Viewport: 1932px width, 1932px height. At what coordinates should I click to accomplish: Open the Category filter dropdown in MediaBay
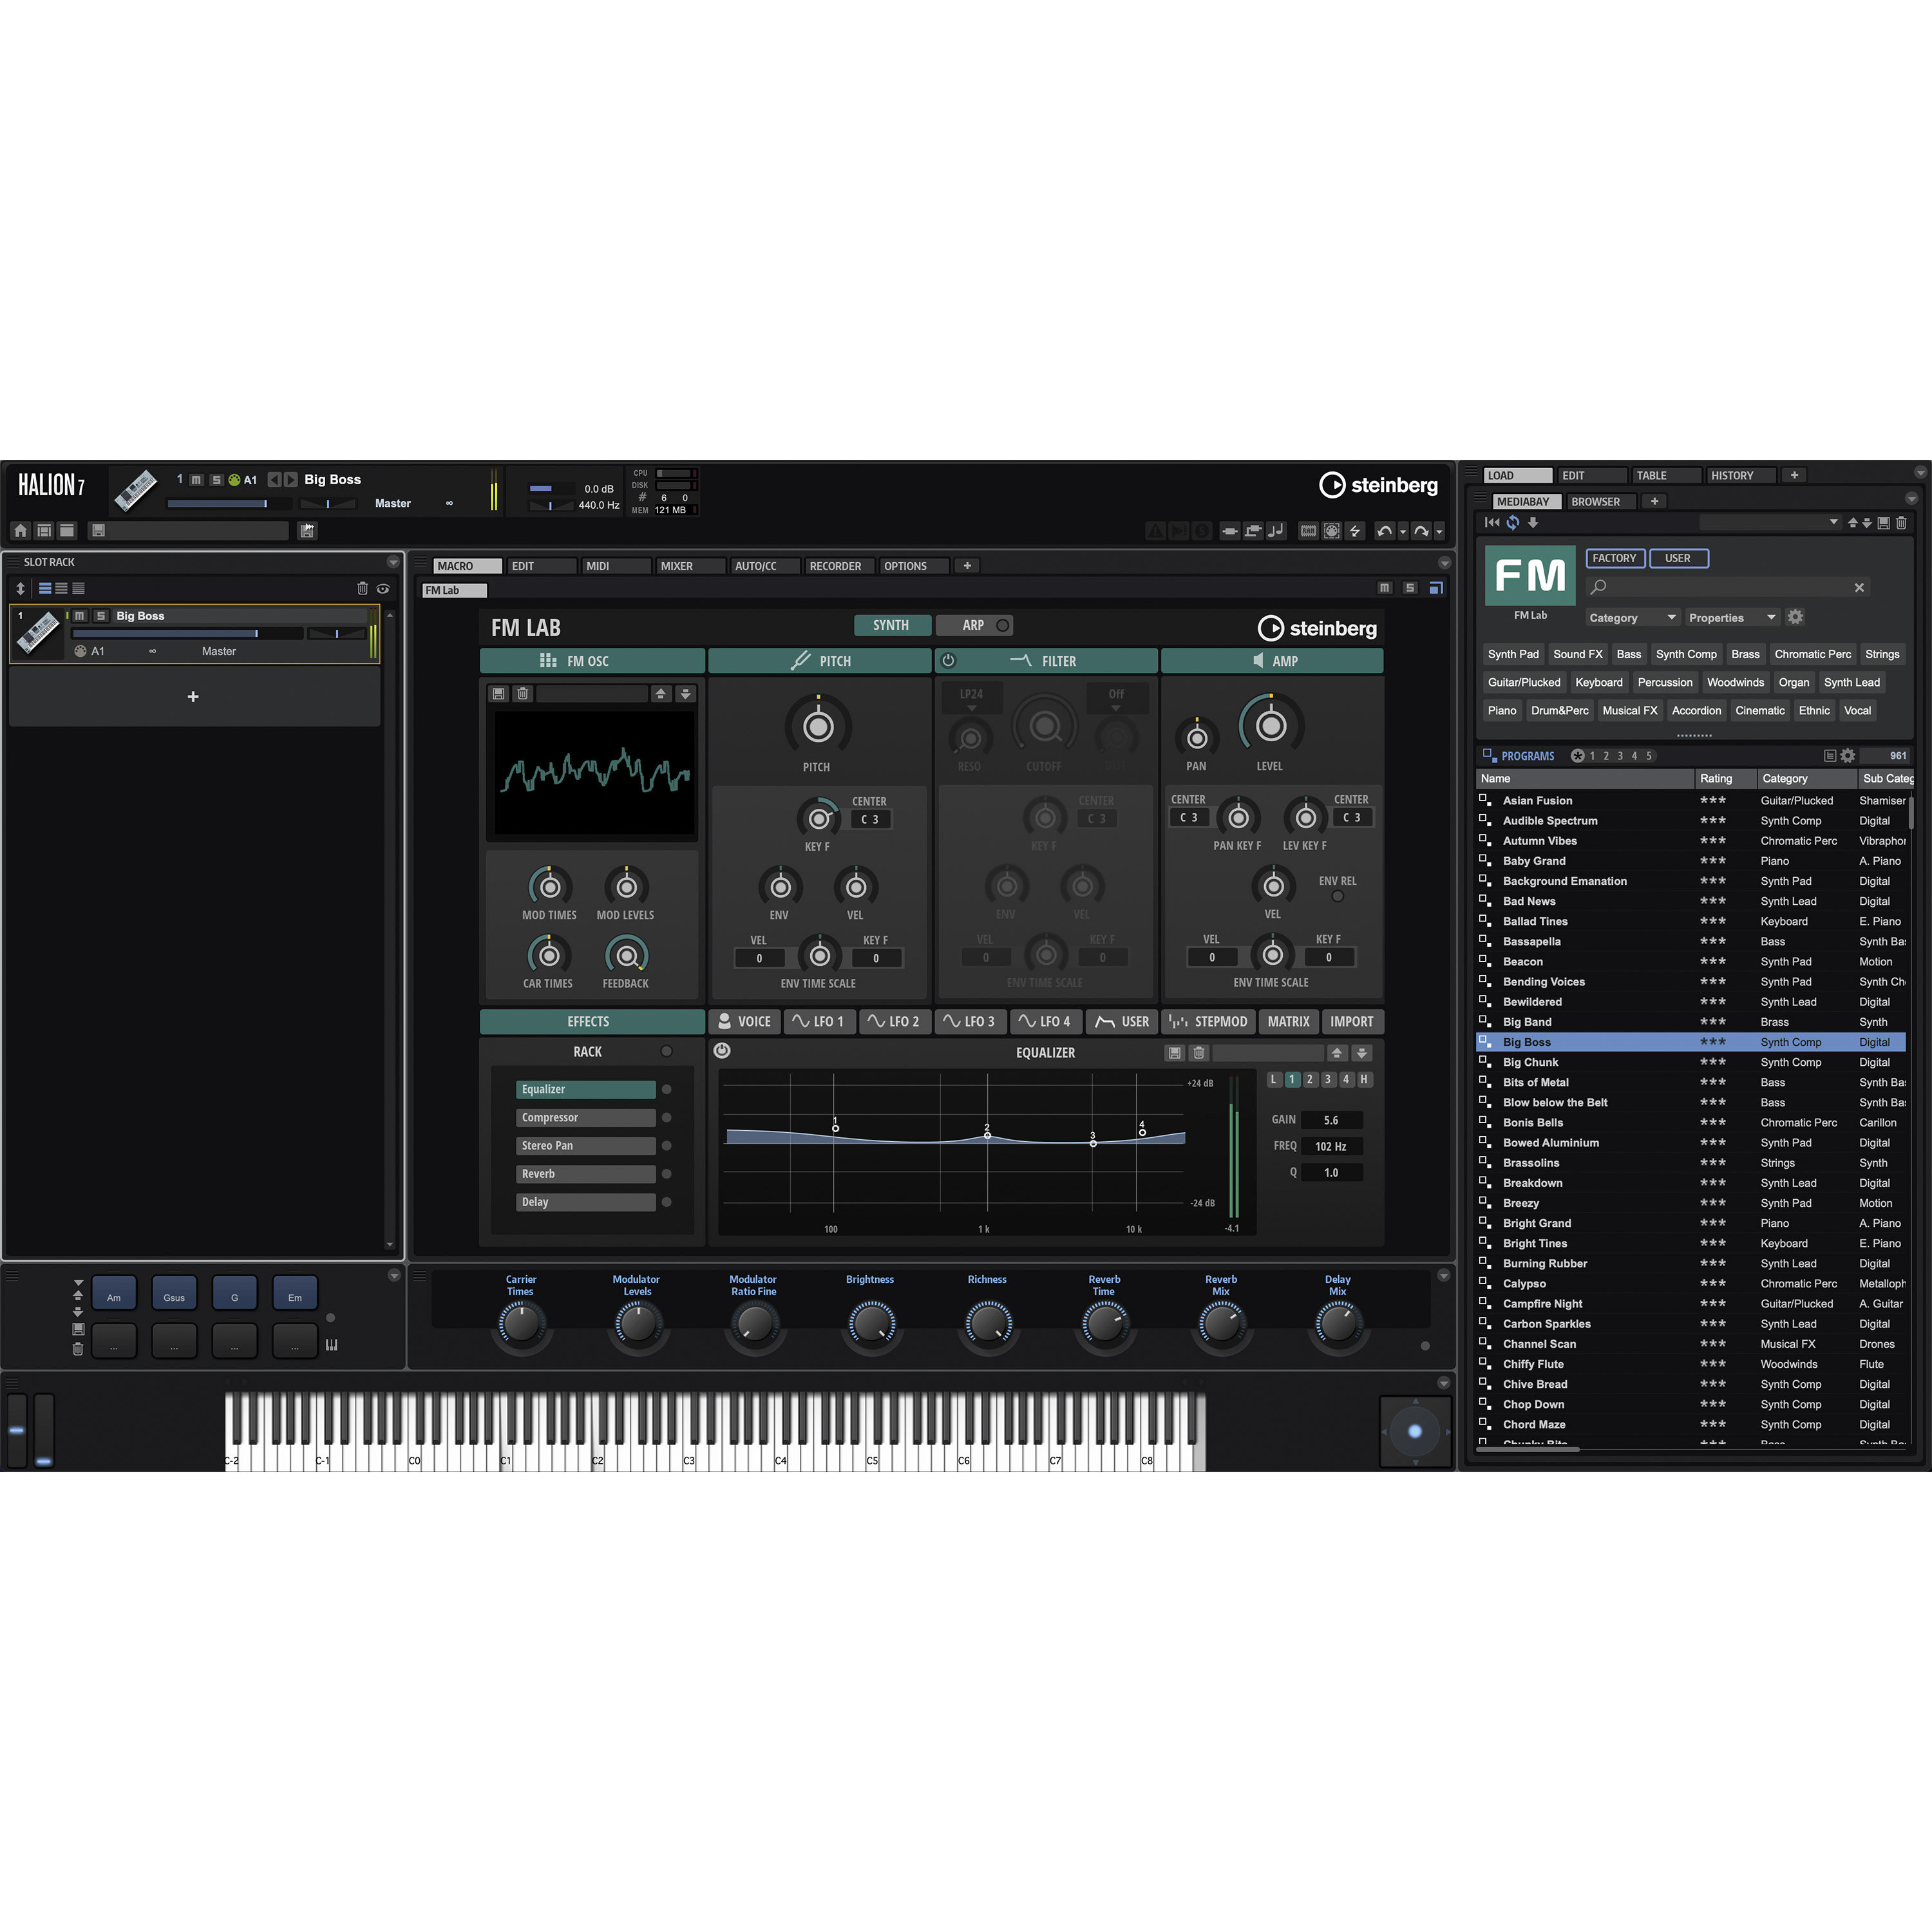1633,618
